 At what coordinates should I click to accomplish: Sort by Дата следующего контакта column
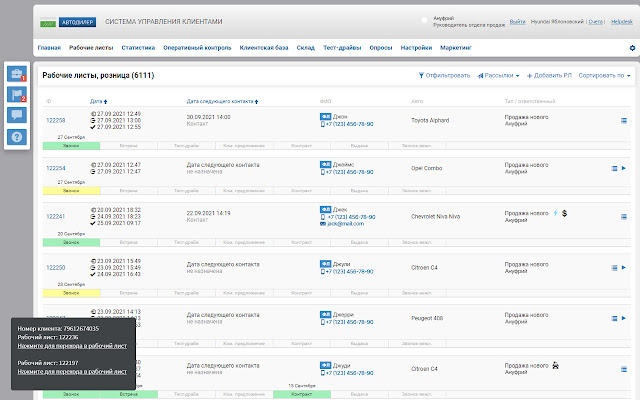click(222, 101)
